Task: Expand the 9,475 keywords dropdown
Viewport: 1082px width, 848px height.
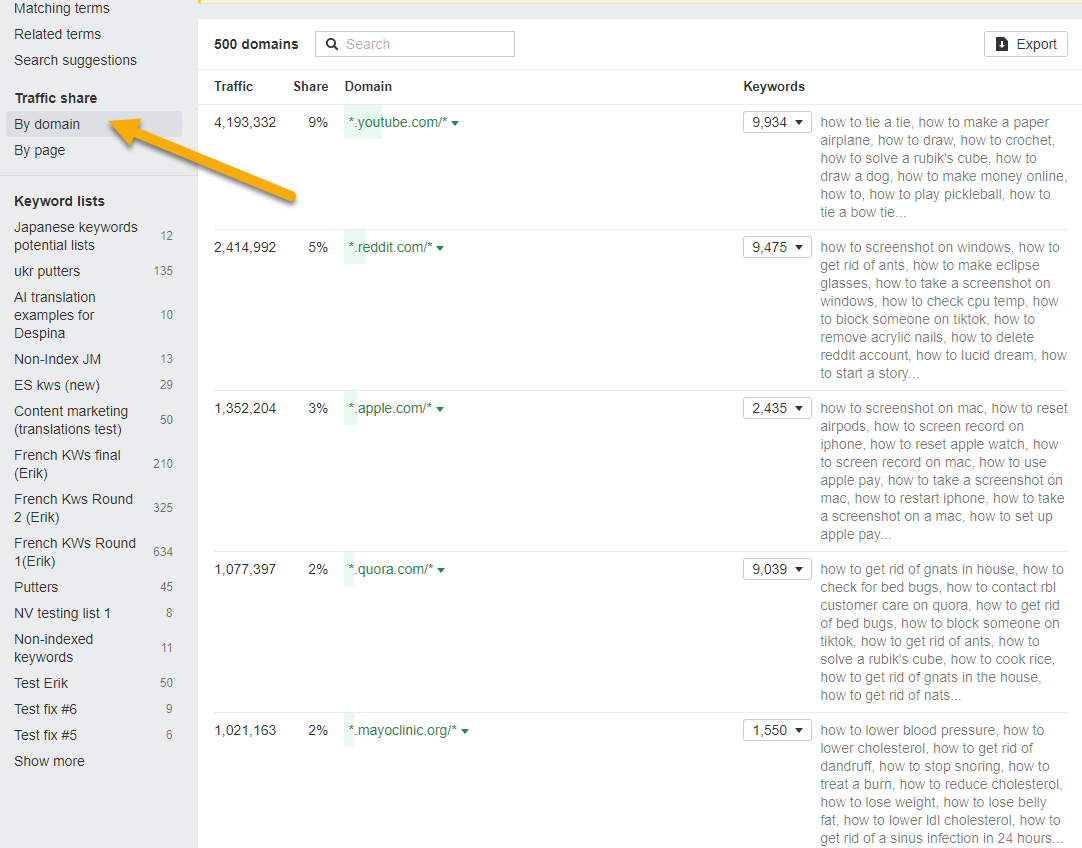Action: tap(777, 247)
